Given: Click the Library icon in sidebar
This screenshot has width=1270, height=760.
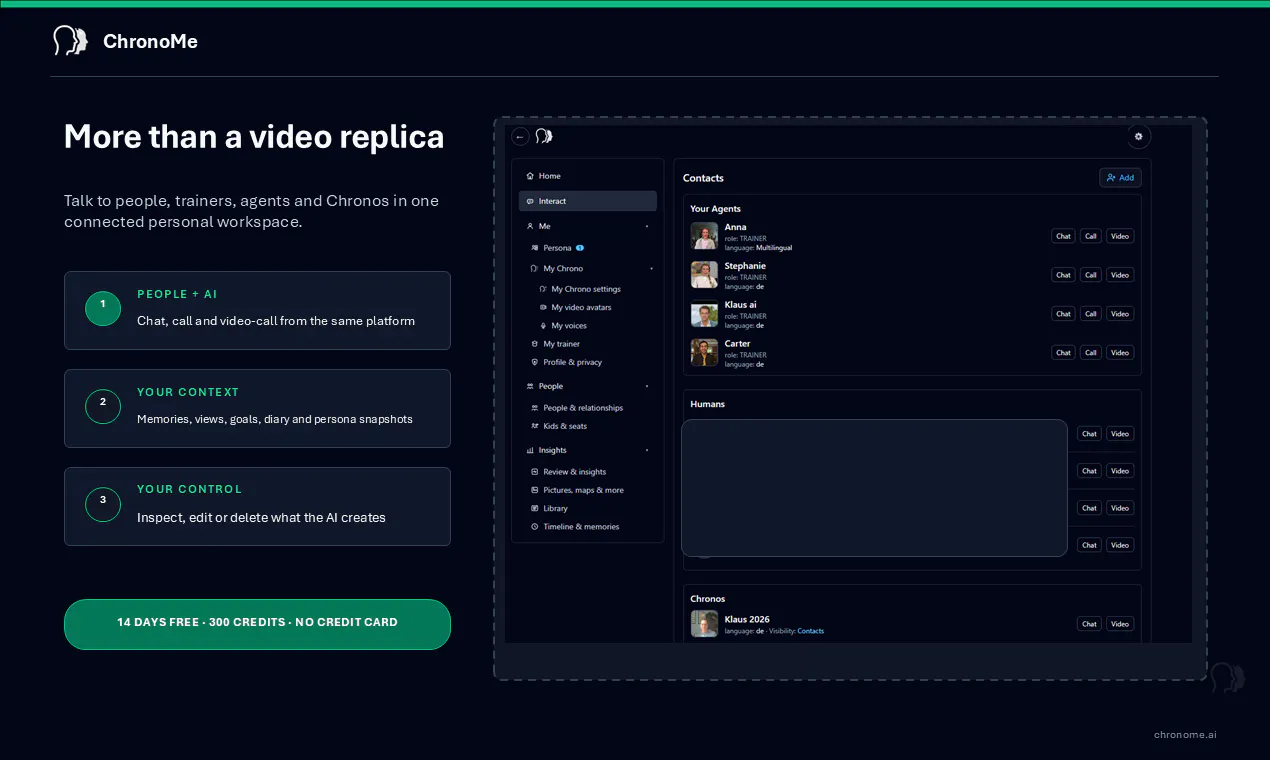Looking at the screenshot, I should tap(535, 508).
